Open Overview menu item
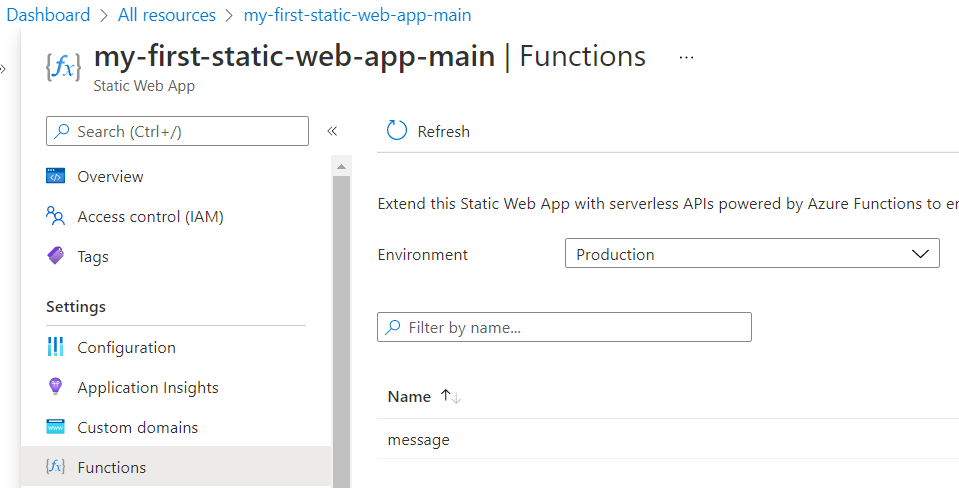 [x=177, y=176]
